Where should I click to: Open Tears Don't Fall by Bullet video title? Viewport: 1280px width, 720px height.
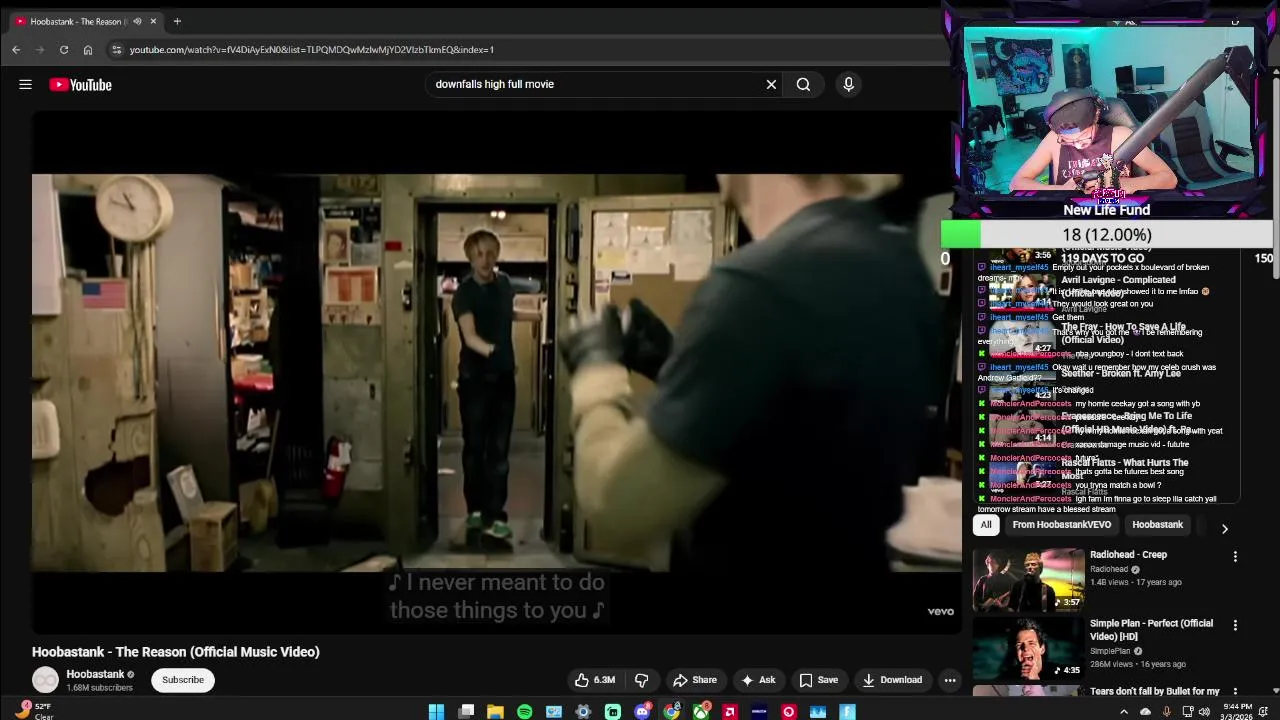1154,691
